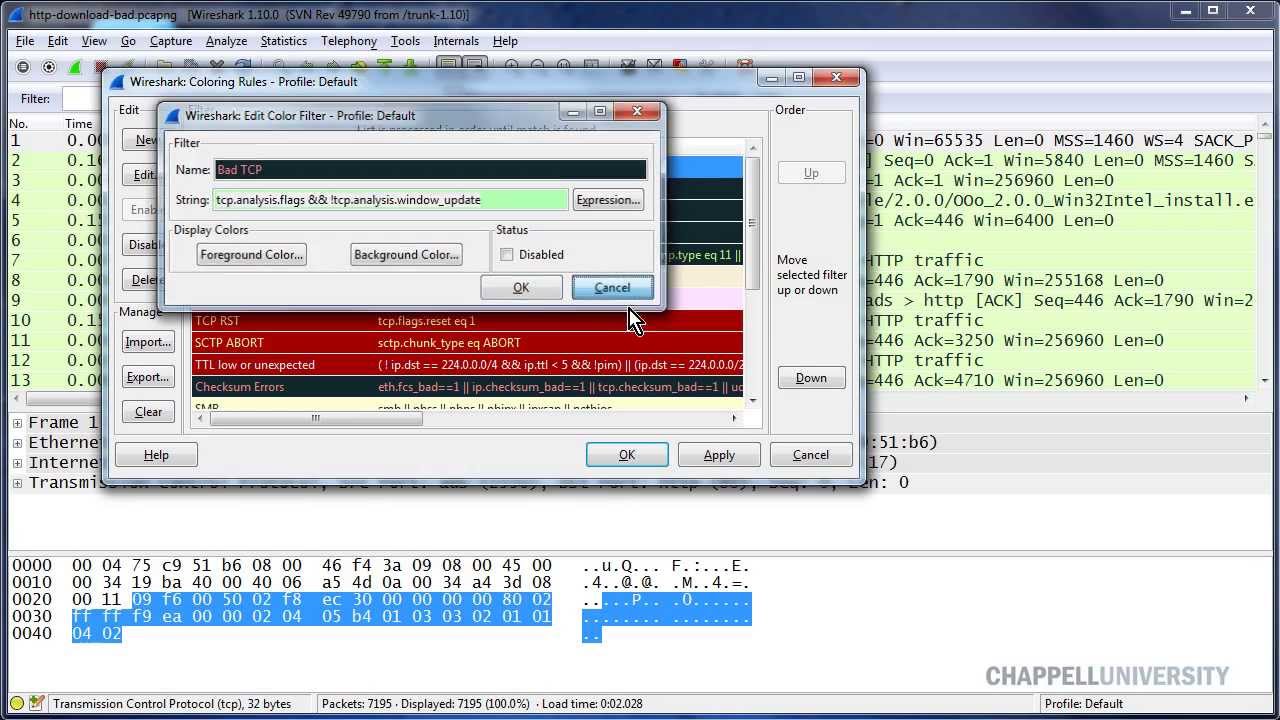The width and height of the screenshot is (1280, 720).
Task: Apply the coloring rules
Action: 719,455
